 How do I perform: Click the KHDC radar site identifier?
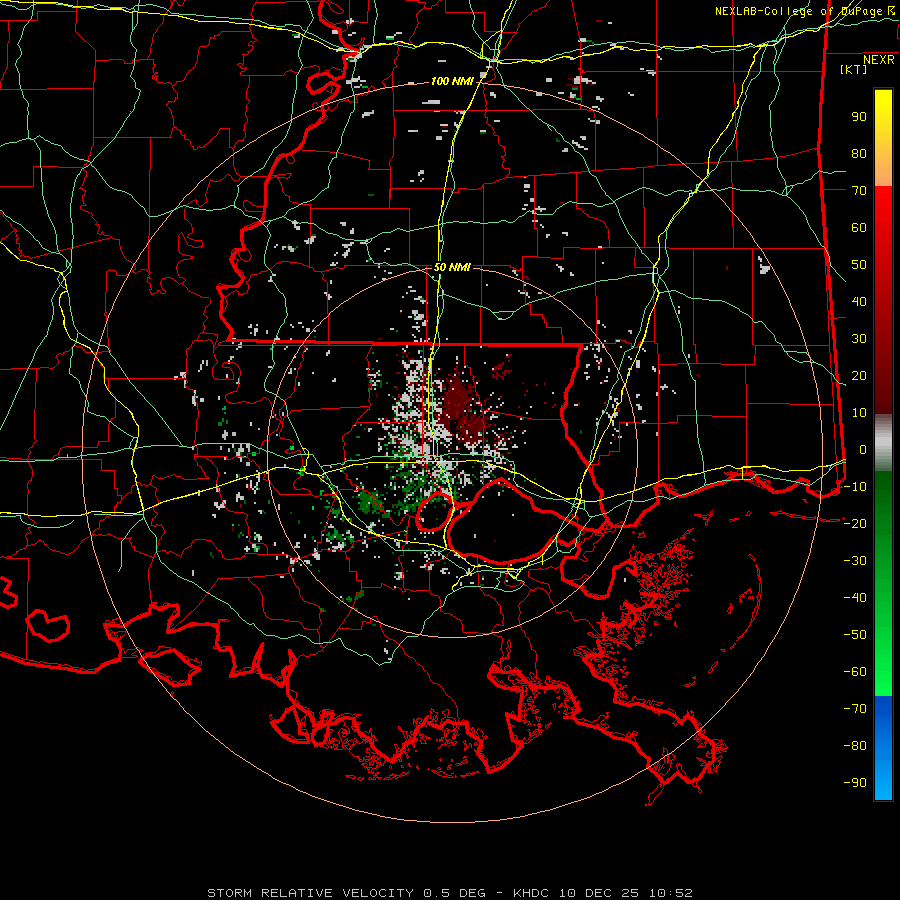click(x=531, y=893)
